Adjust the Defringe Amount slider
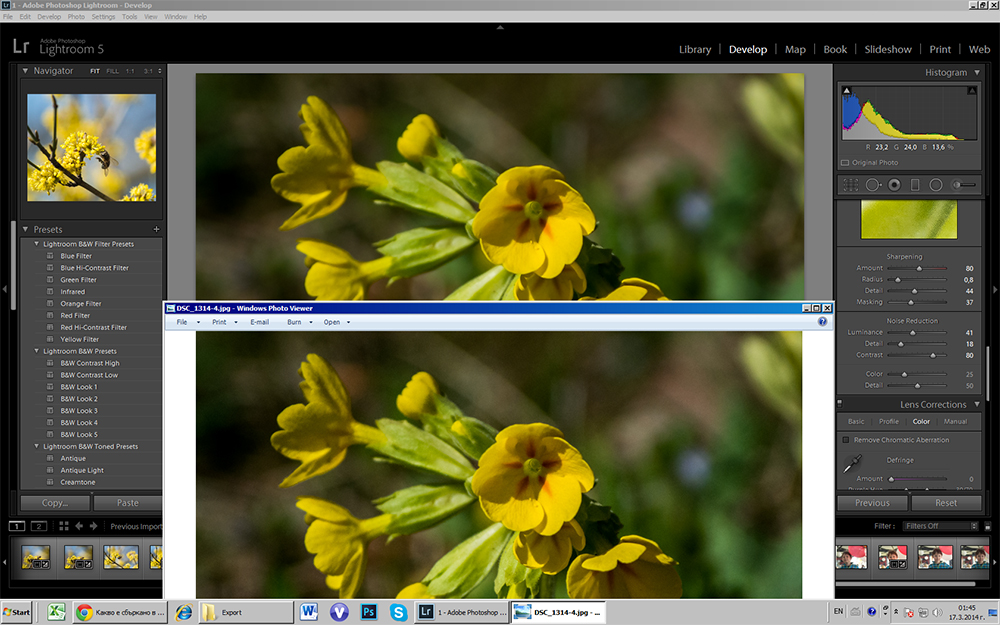 click(892, 479)
